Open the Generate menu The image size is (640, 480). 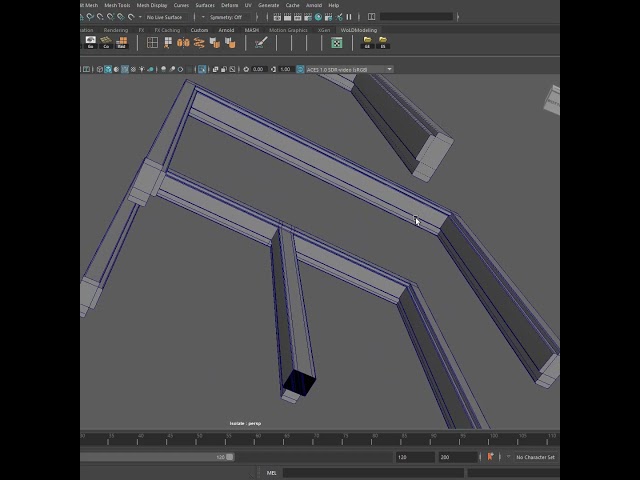[x=269, y=5]
